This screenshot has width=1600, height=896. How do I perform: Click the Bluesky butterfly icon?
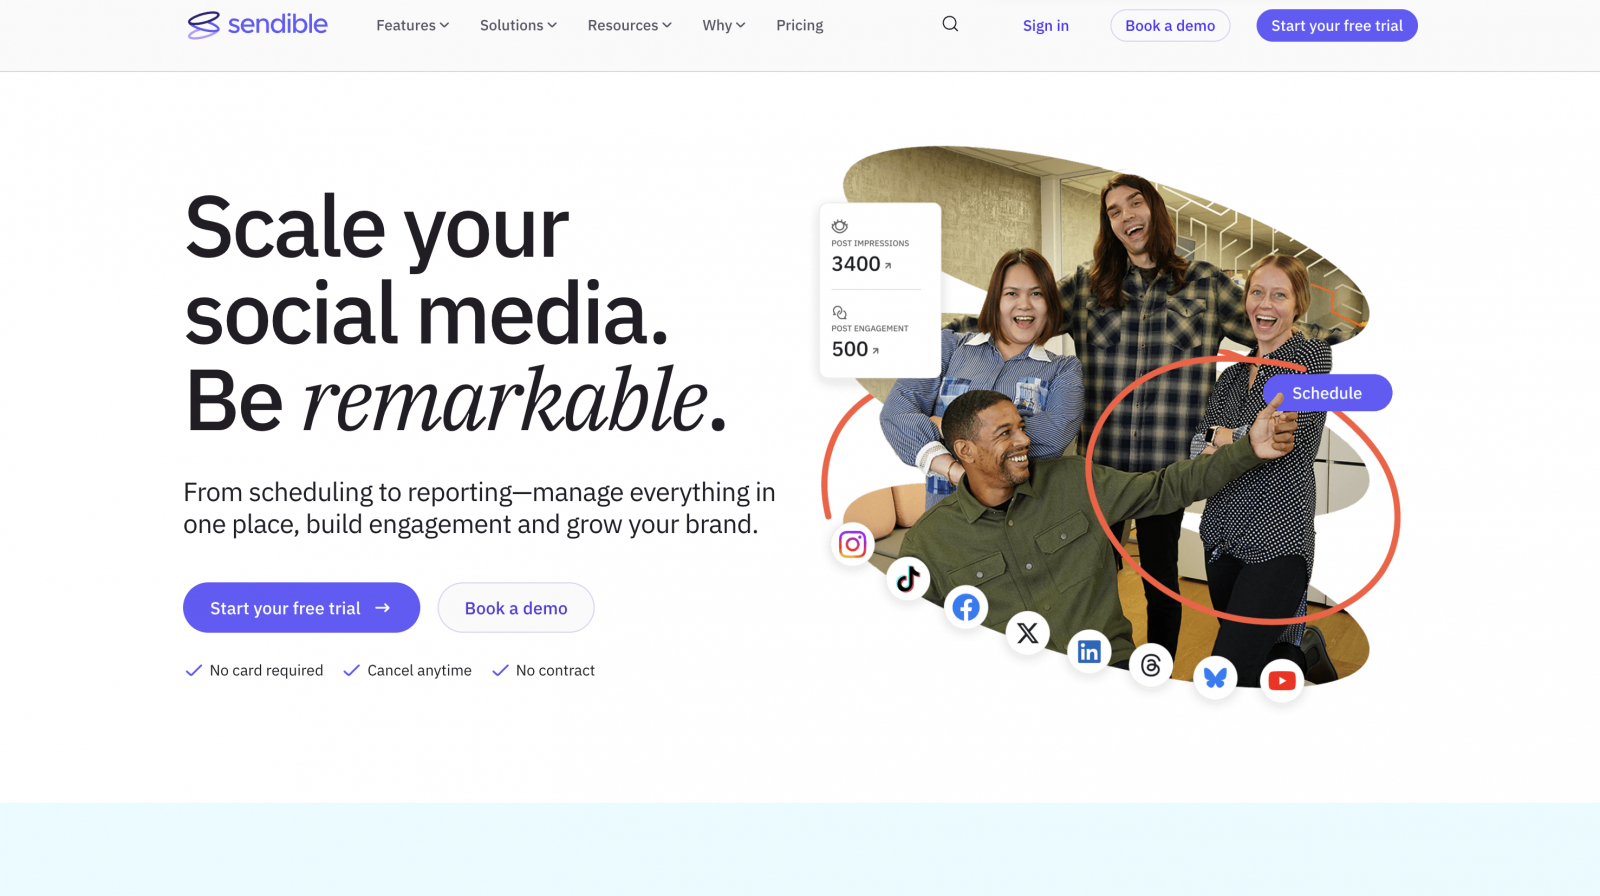[x=1216, y=677]
